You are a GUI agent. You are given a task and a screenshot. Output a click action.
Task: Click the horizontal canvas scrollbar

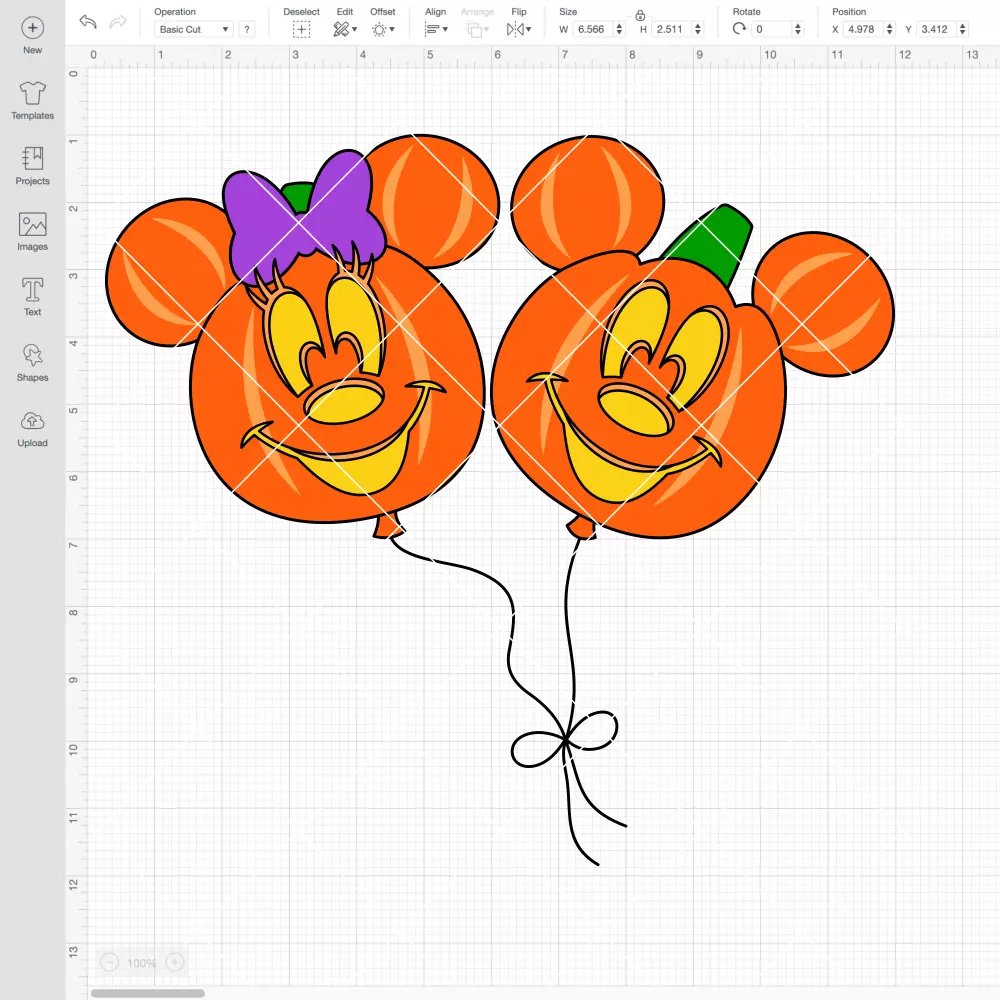coord(147,993)
